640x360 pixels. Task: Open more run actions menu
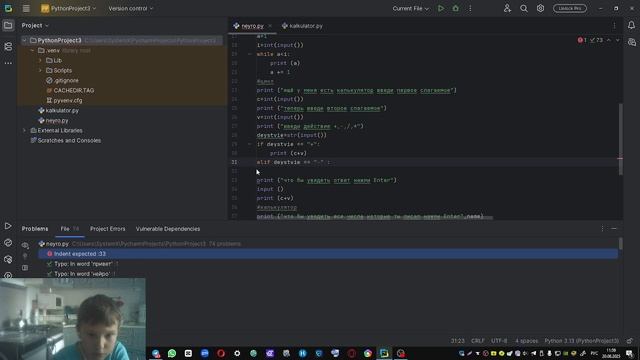pos(470,8)
